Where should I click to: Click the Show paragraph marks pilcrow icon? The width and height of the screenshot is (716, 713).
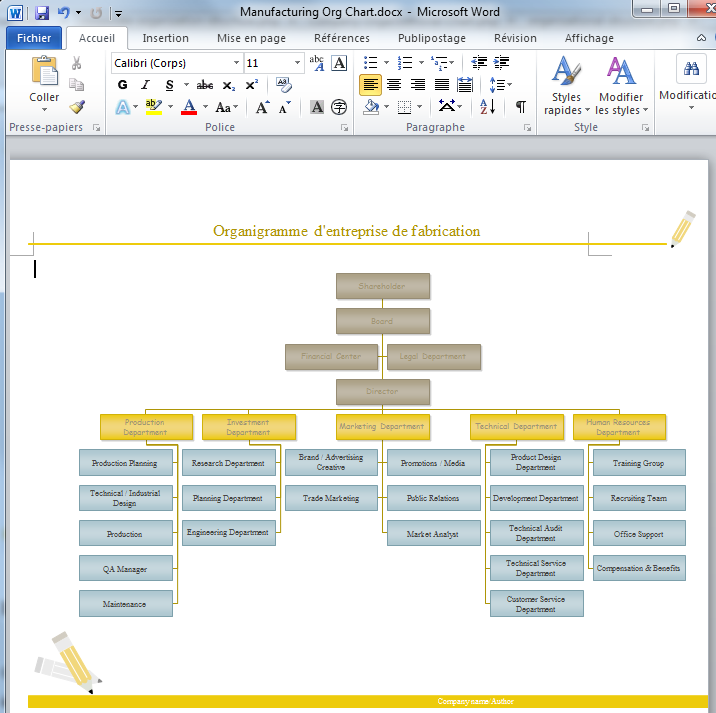click(521, 107)
